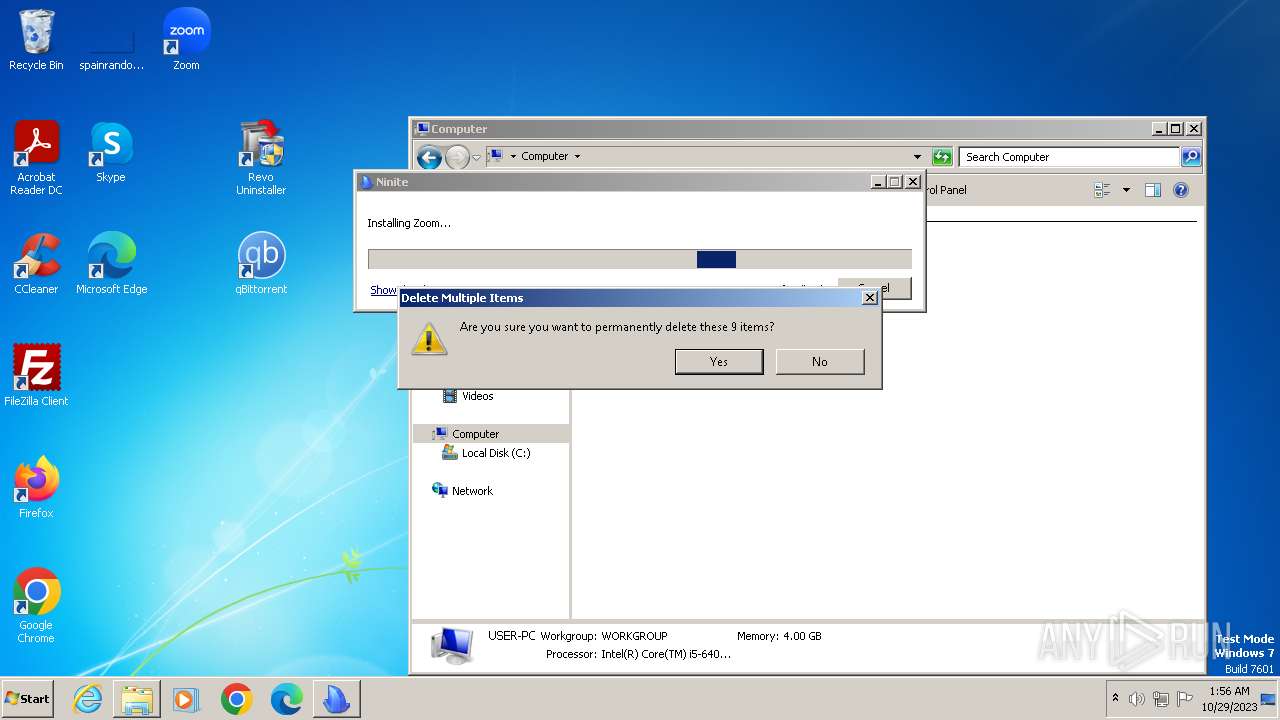This screenshot has height=720, width=1280.
Task: Open Action Center flag icon
Action: (x=1185, y=699)
